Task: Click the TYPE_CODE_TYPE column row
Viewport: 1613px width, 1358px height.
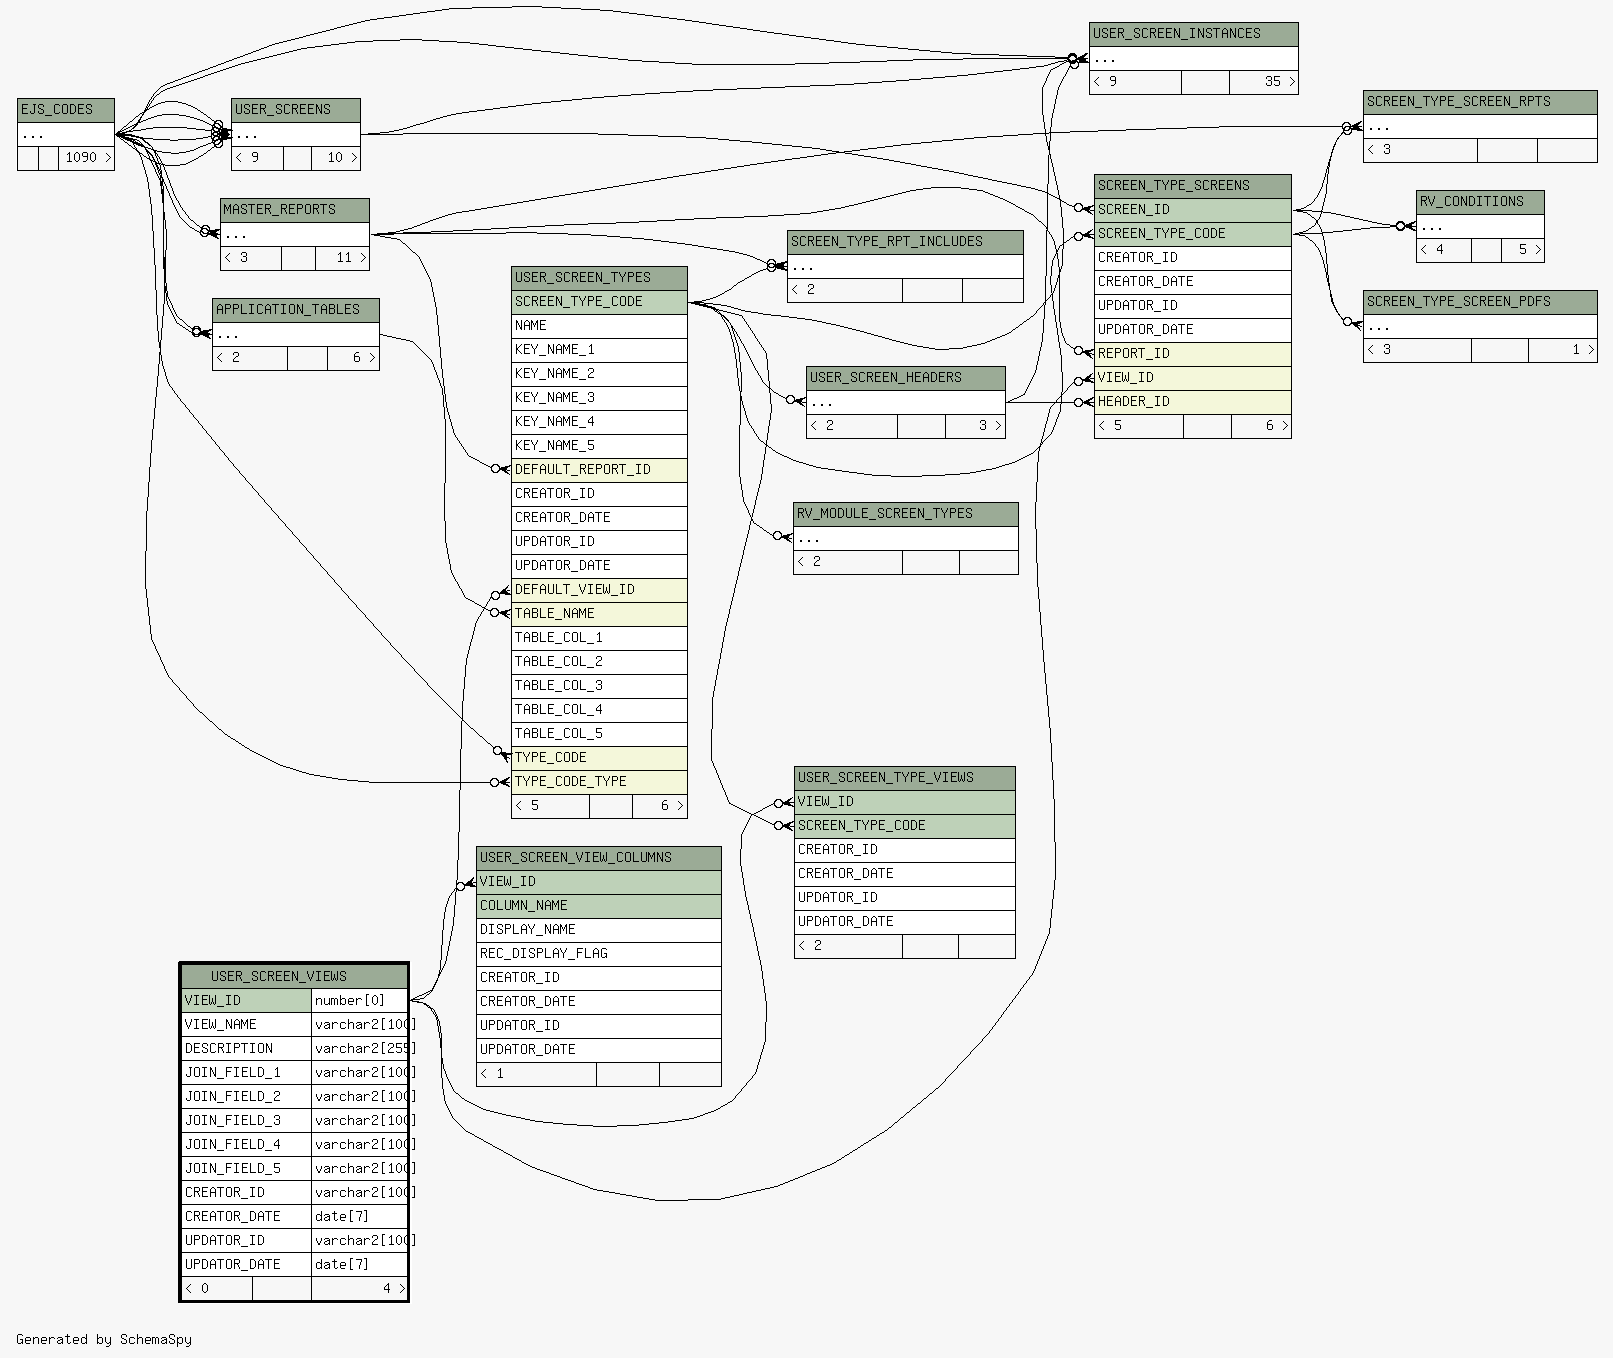Action: click(x=599, y=782)
